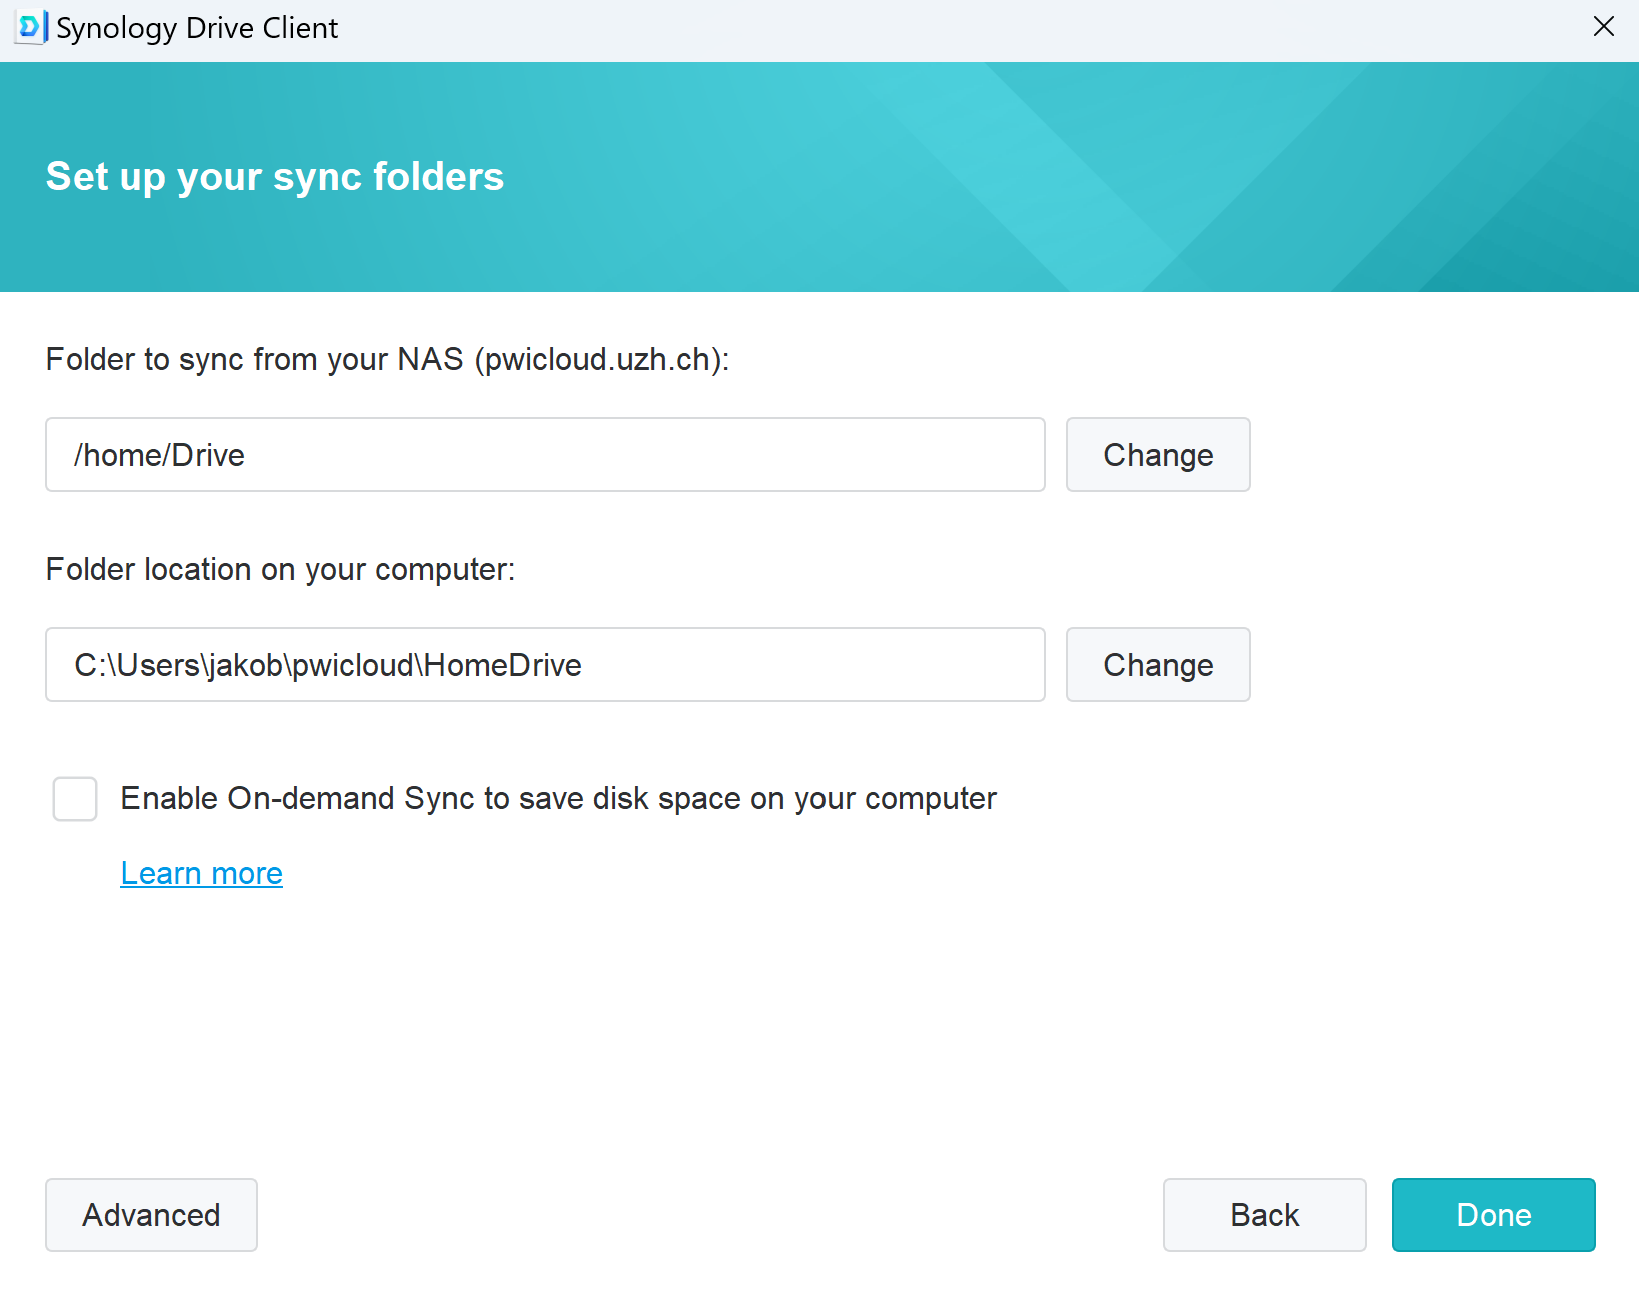Click the C:\Users\jakob\pwicloud\HomeDrive path field
This screenshot has width=1640, height=1292.
[545, 665]
